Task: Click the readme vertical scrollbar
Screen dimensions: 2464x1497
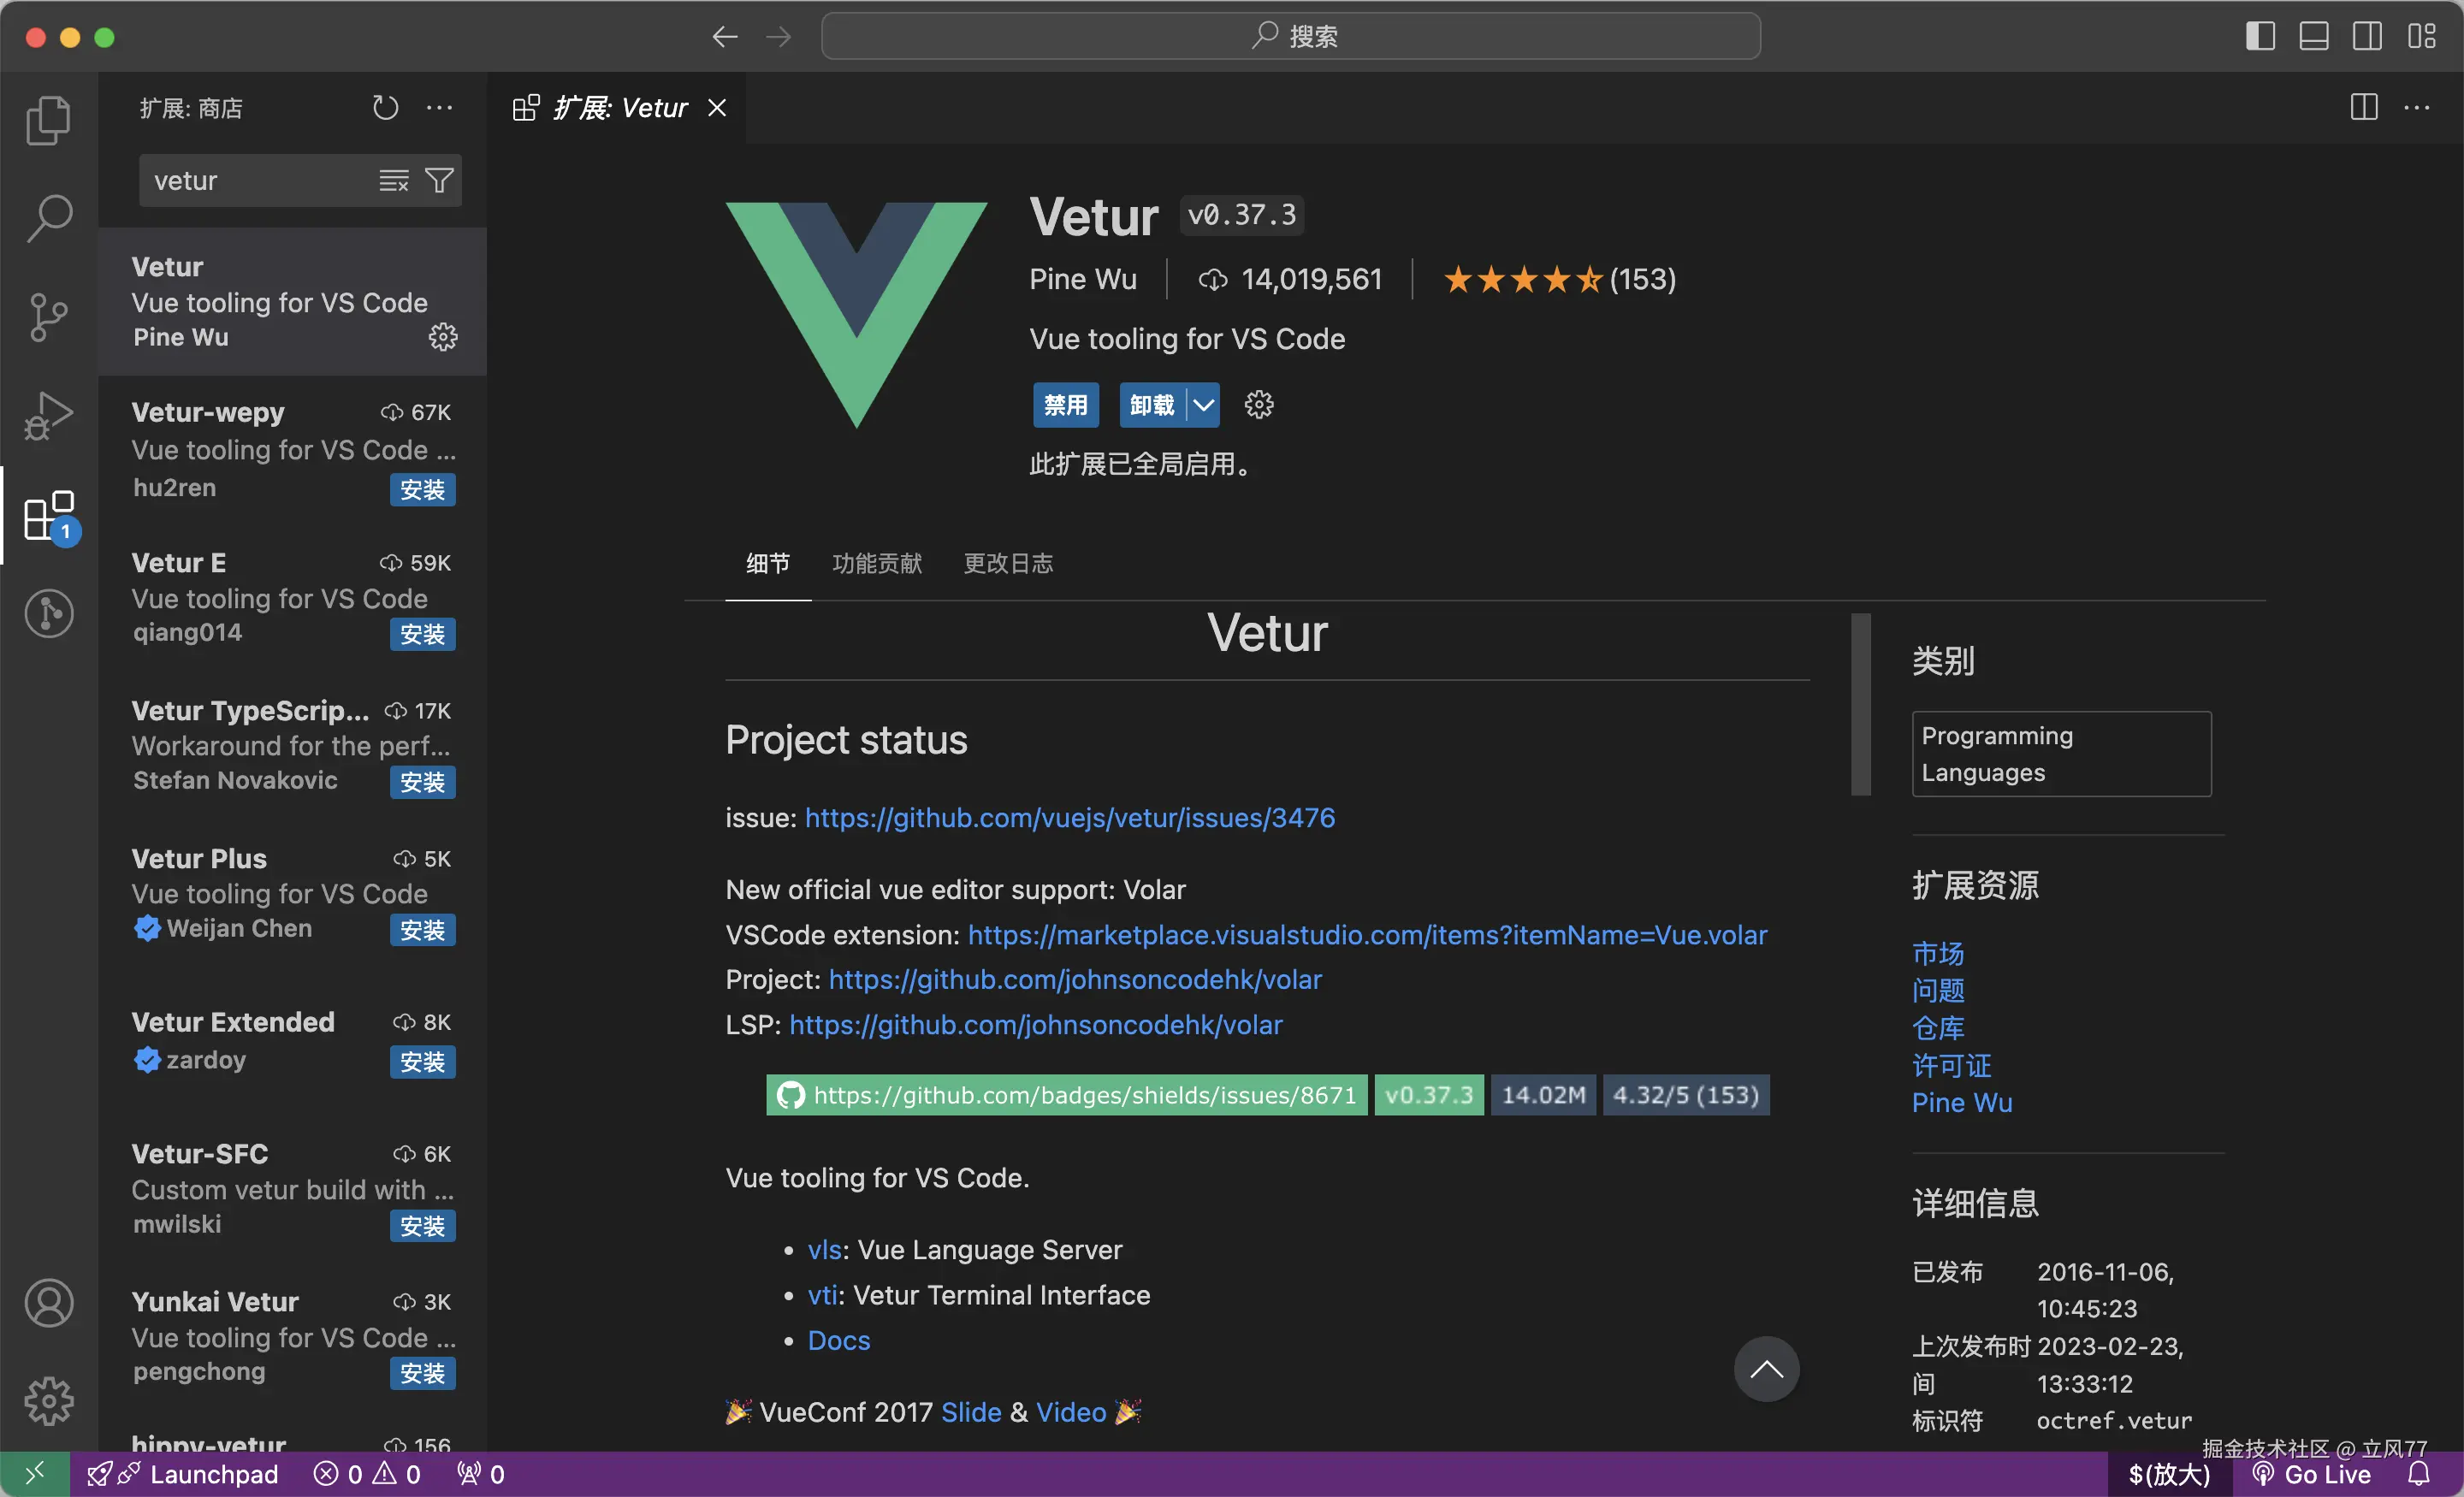Action: (x=1860, y=704)
